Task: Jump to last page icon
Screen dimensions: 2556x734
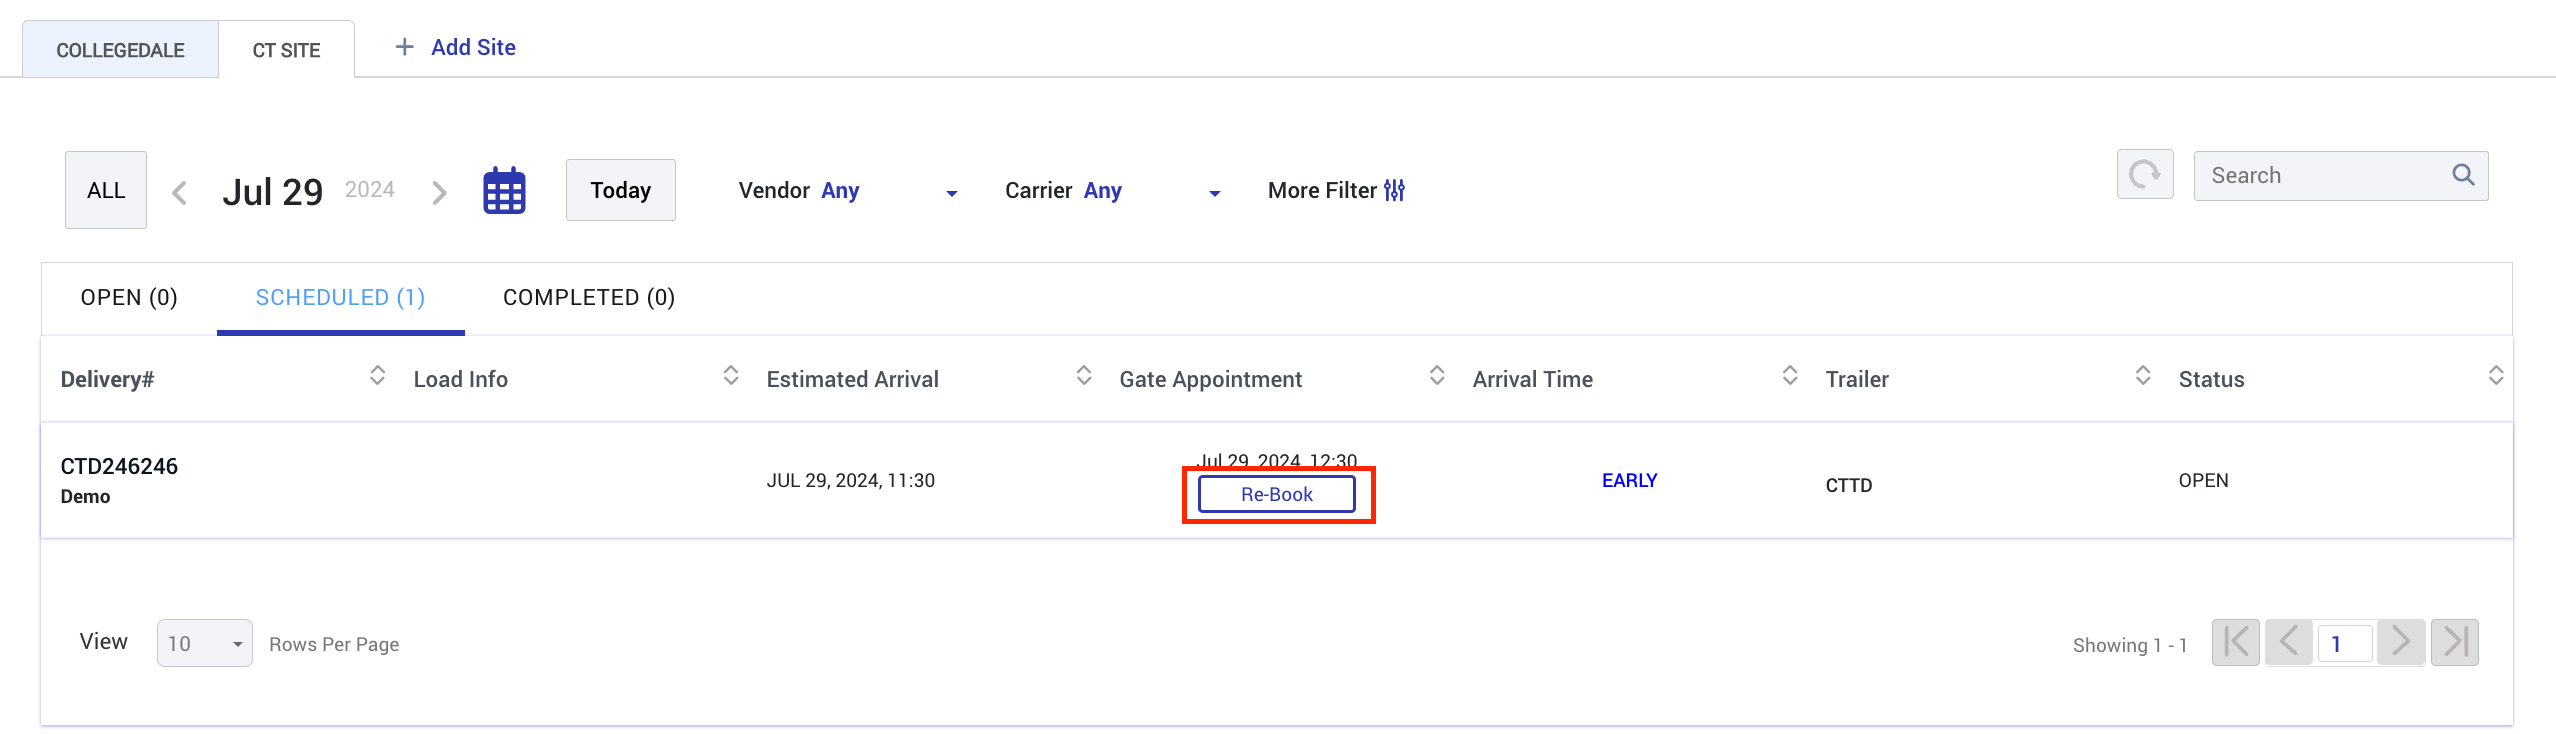Action: [2455, 642]
